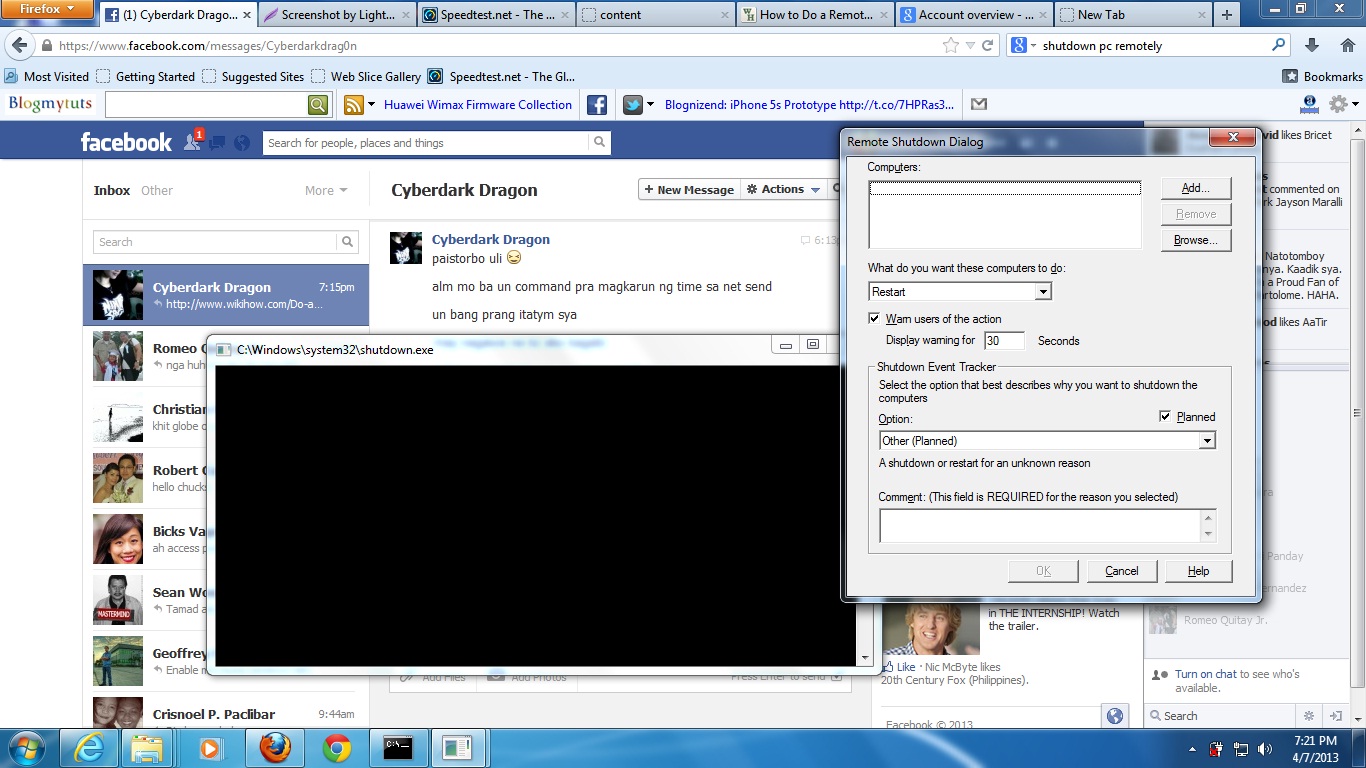Image resolution: width=1366 pixels, height=768 pixels.
Task: Switch to Screenshot by Light tab
Action: point(336,15)
